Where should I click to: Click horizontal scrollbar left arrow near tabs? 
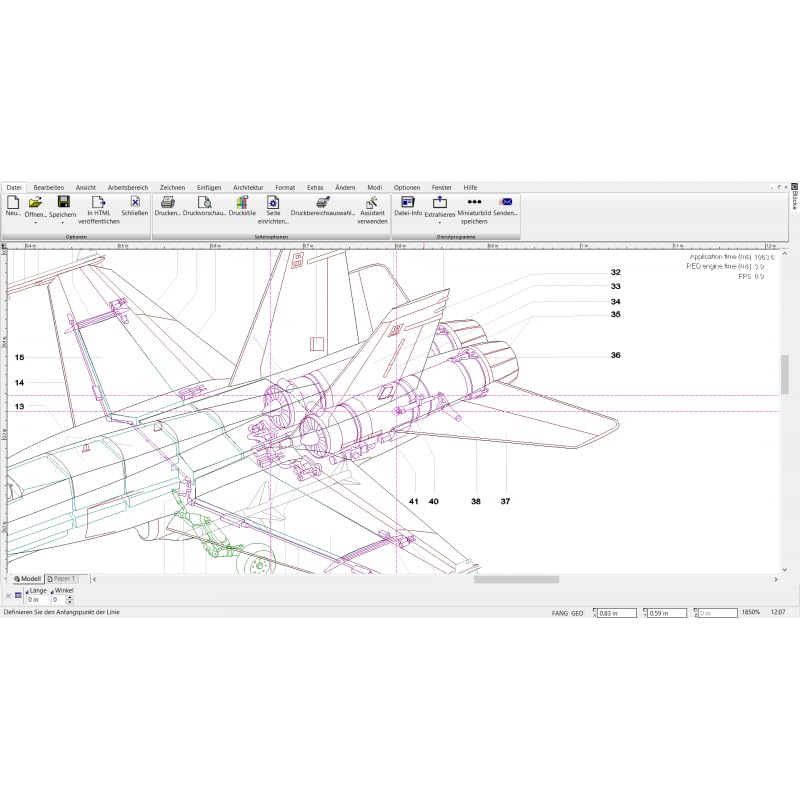(94, 579)
